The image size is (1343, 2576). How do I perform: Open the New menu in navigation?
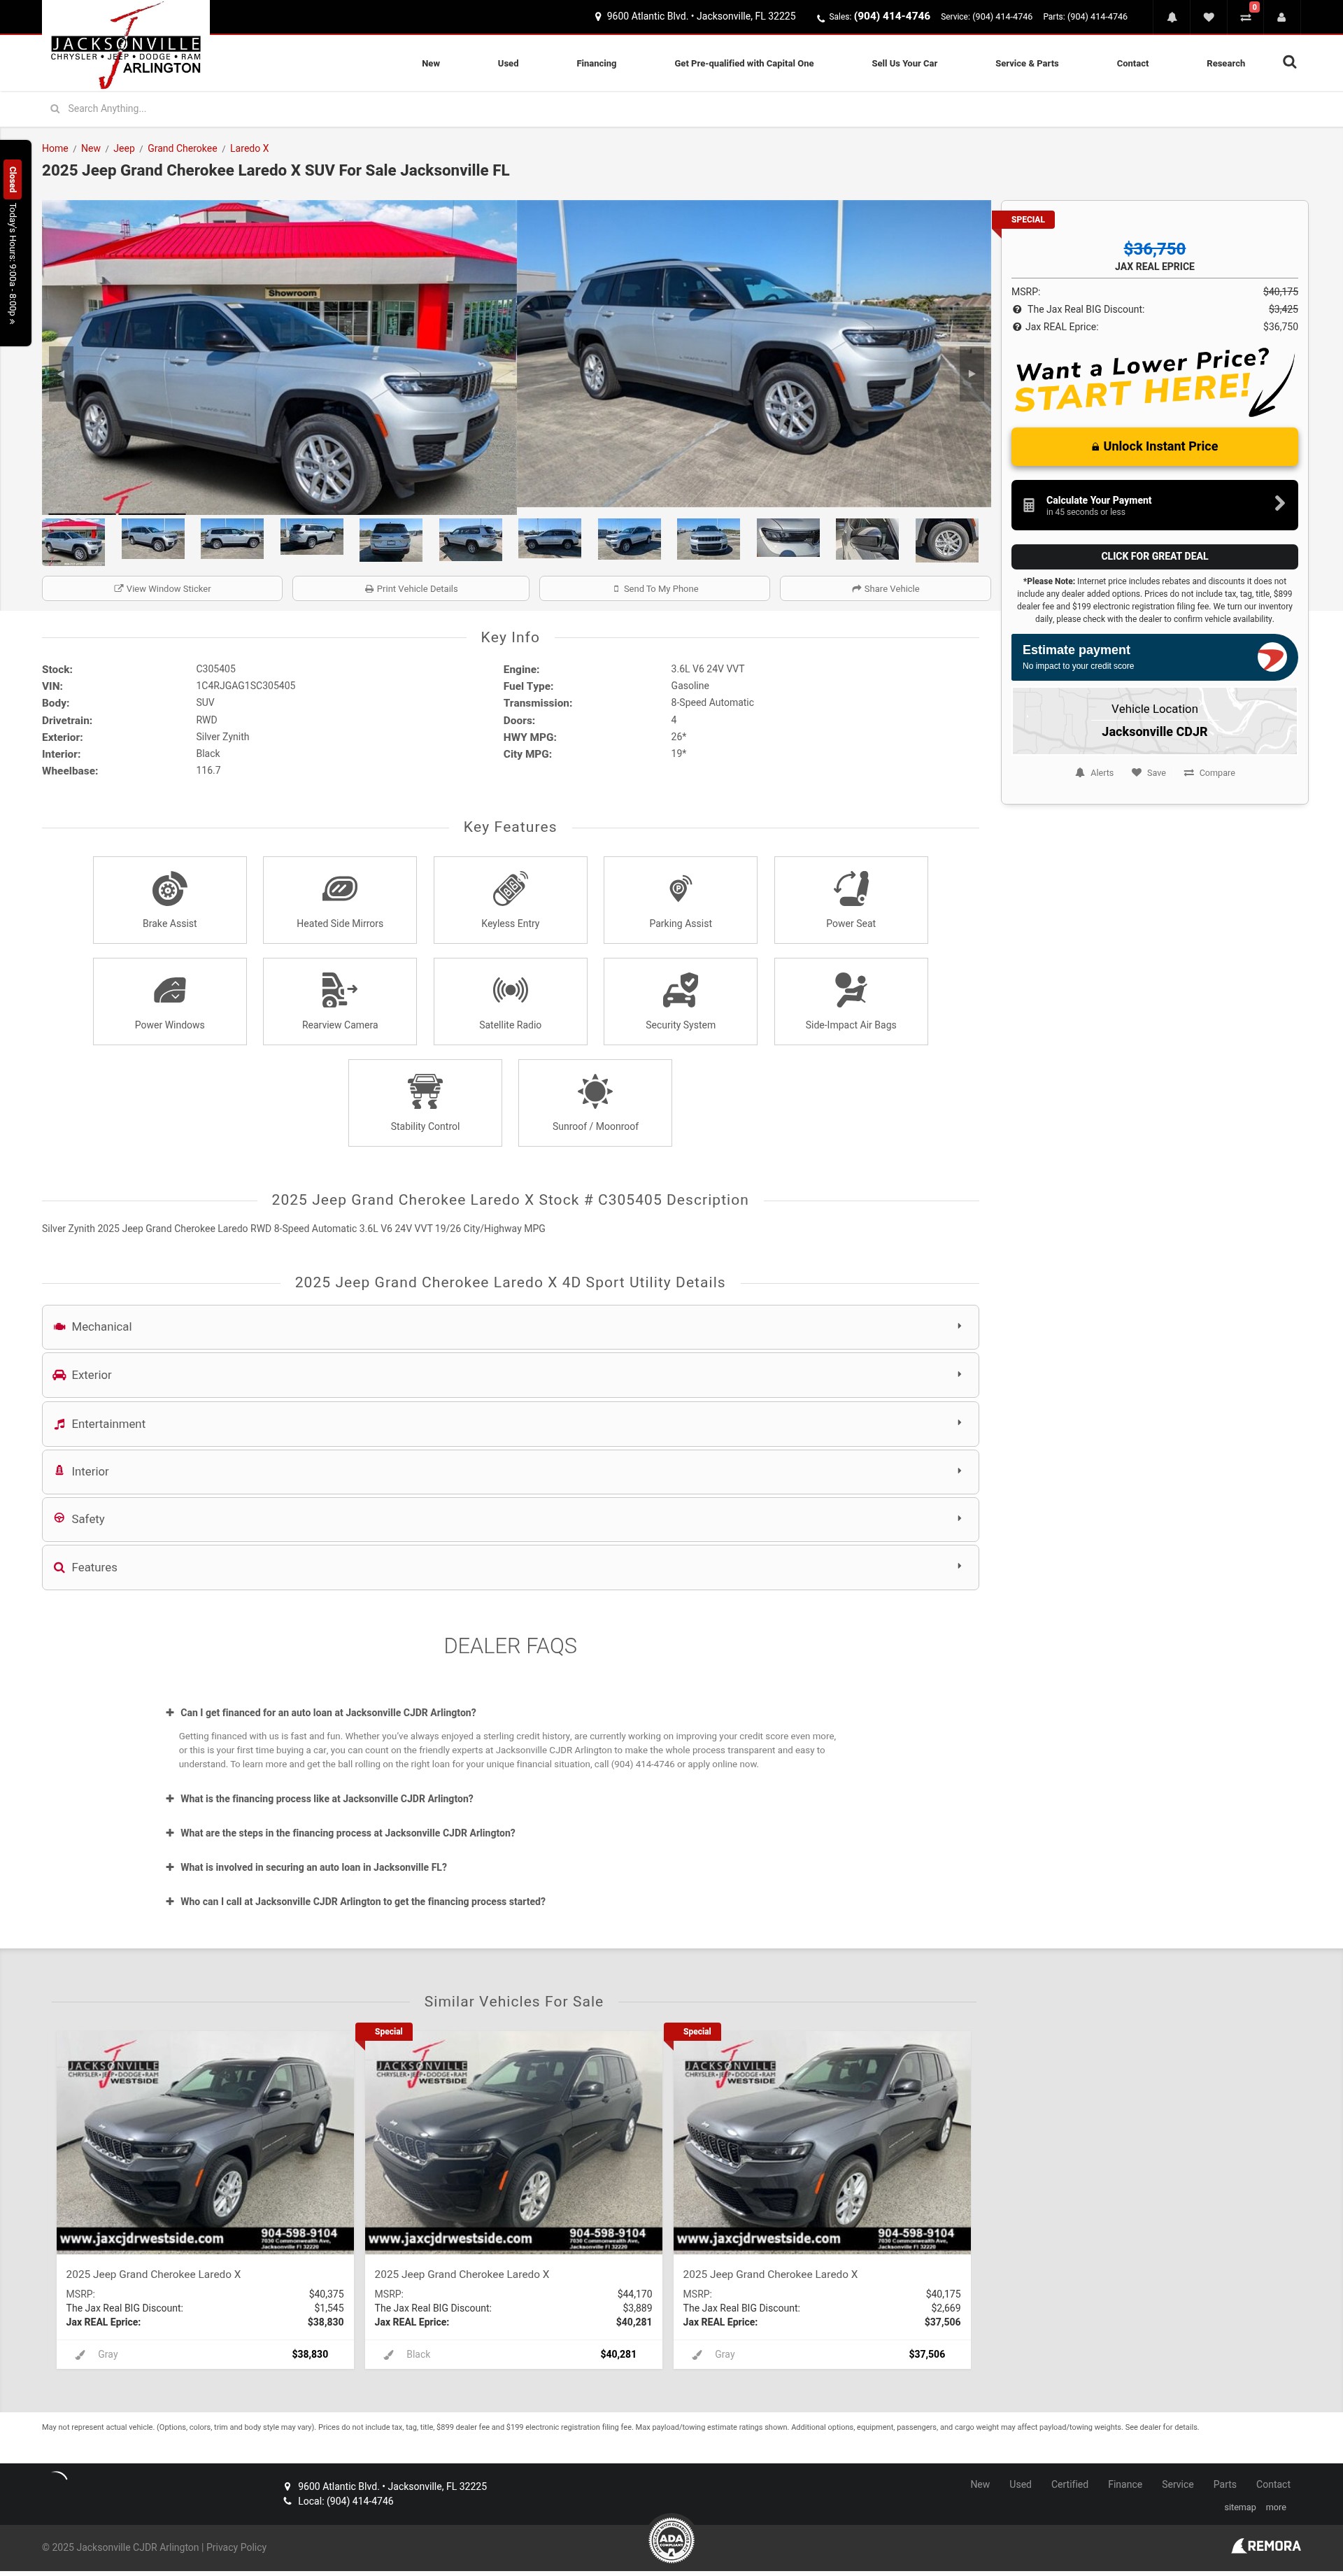[x=431, y=63]
